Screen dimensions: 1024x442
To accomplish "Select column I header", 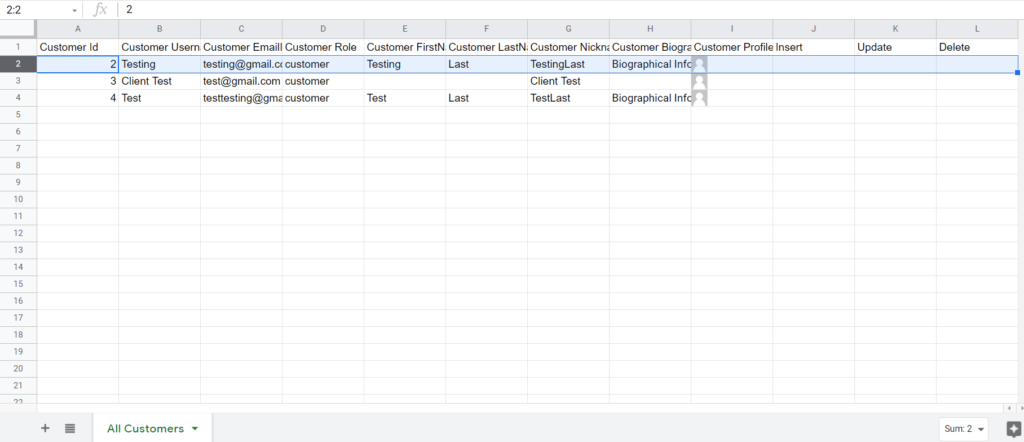I will pos(732,29).
